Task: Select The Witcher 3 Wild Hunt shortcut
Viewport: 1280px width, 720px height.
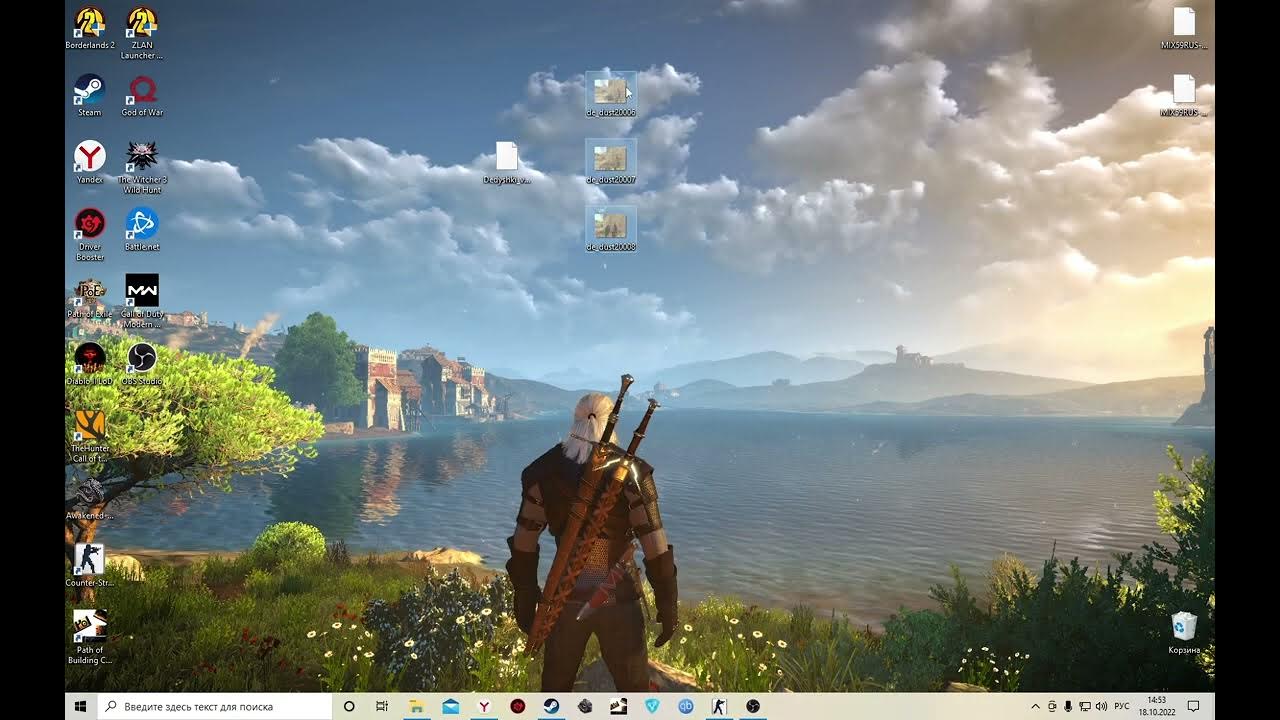Action: [x=142, y=166]
